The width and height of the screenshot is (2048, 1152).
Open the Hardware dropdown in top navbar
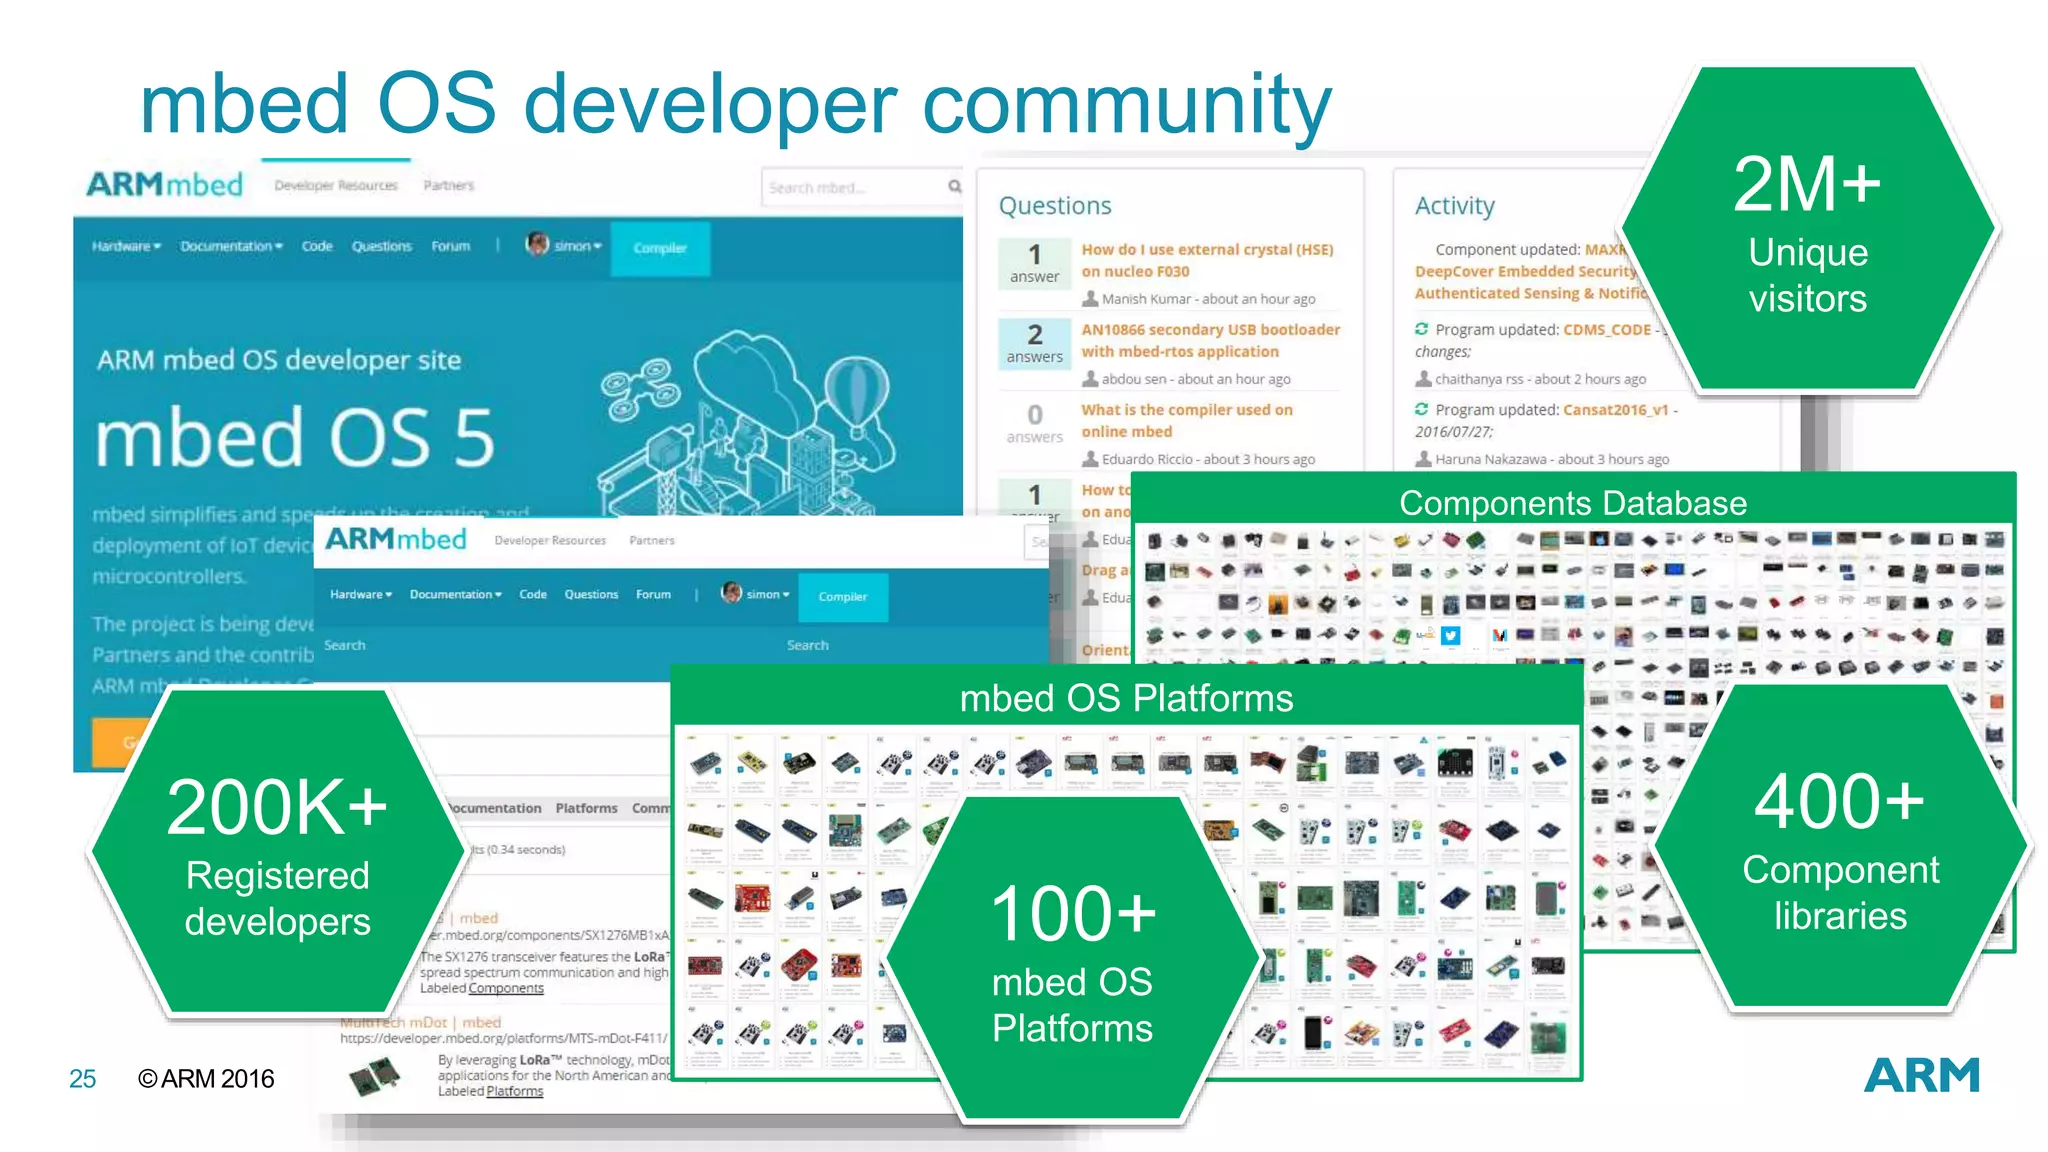(x=126, y=246)
